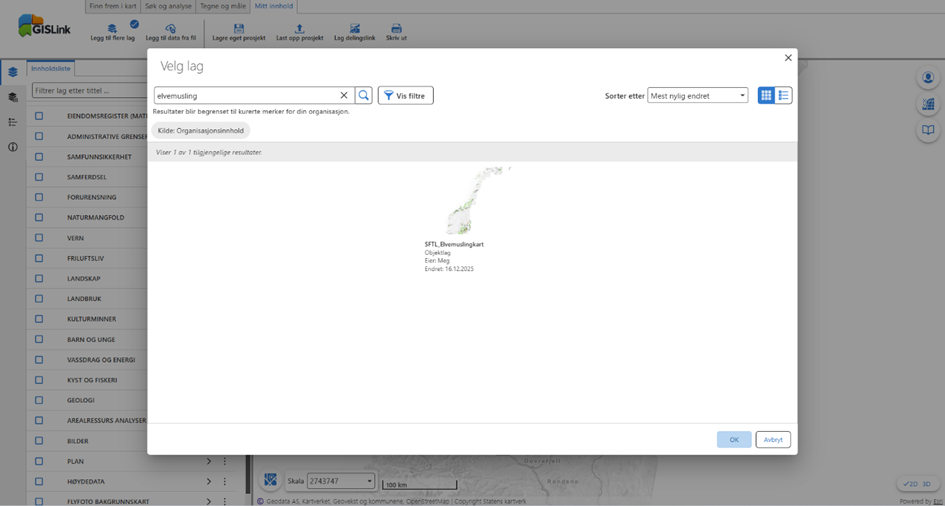Switch to the Søk og analyse tab

pyautogui.click(x=168, y=6)
